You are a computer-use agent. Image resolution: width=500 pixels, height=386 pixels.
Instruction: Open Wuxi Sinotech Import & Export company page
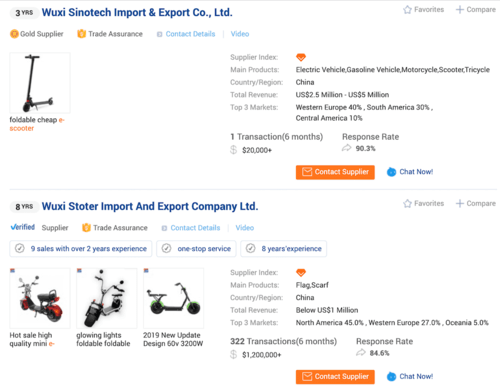pyautogui.click(x=137, y=13)
